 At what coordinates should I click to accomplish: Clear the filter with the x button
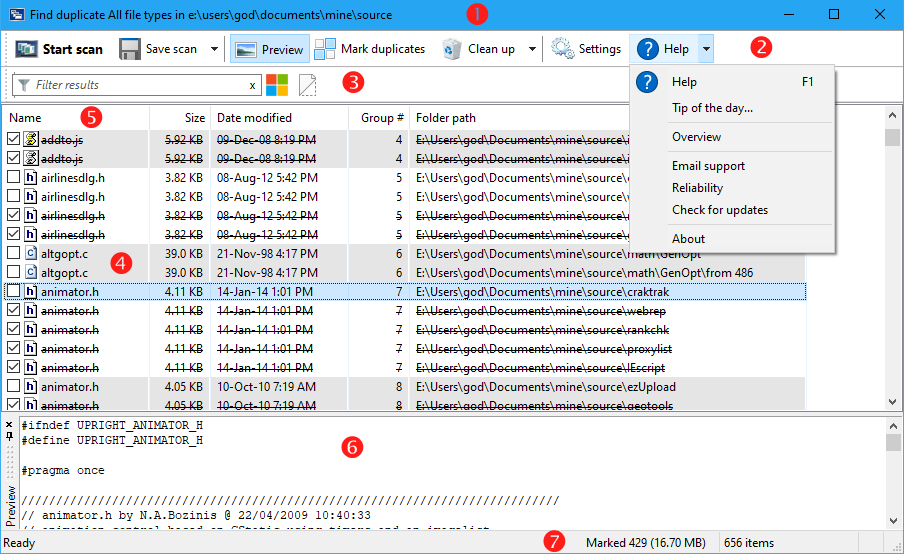pyautogui.click(x=252, y=86)
